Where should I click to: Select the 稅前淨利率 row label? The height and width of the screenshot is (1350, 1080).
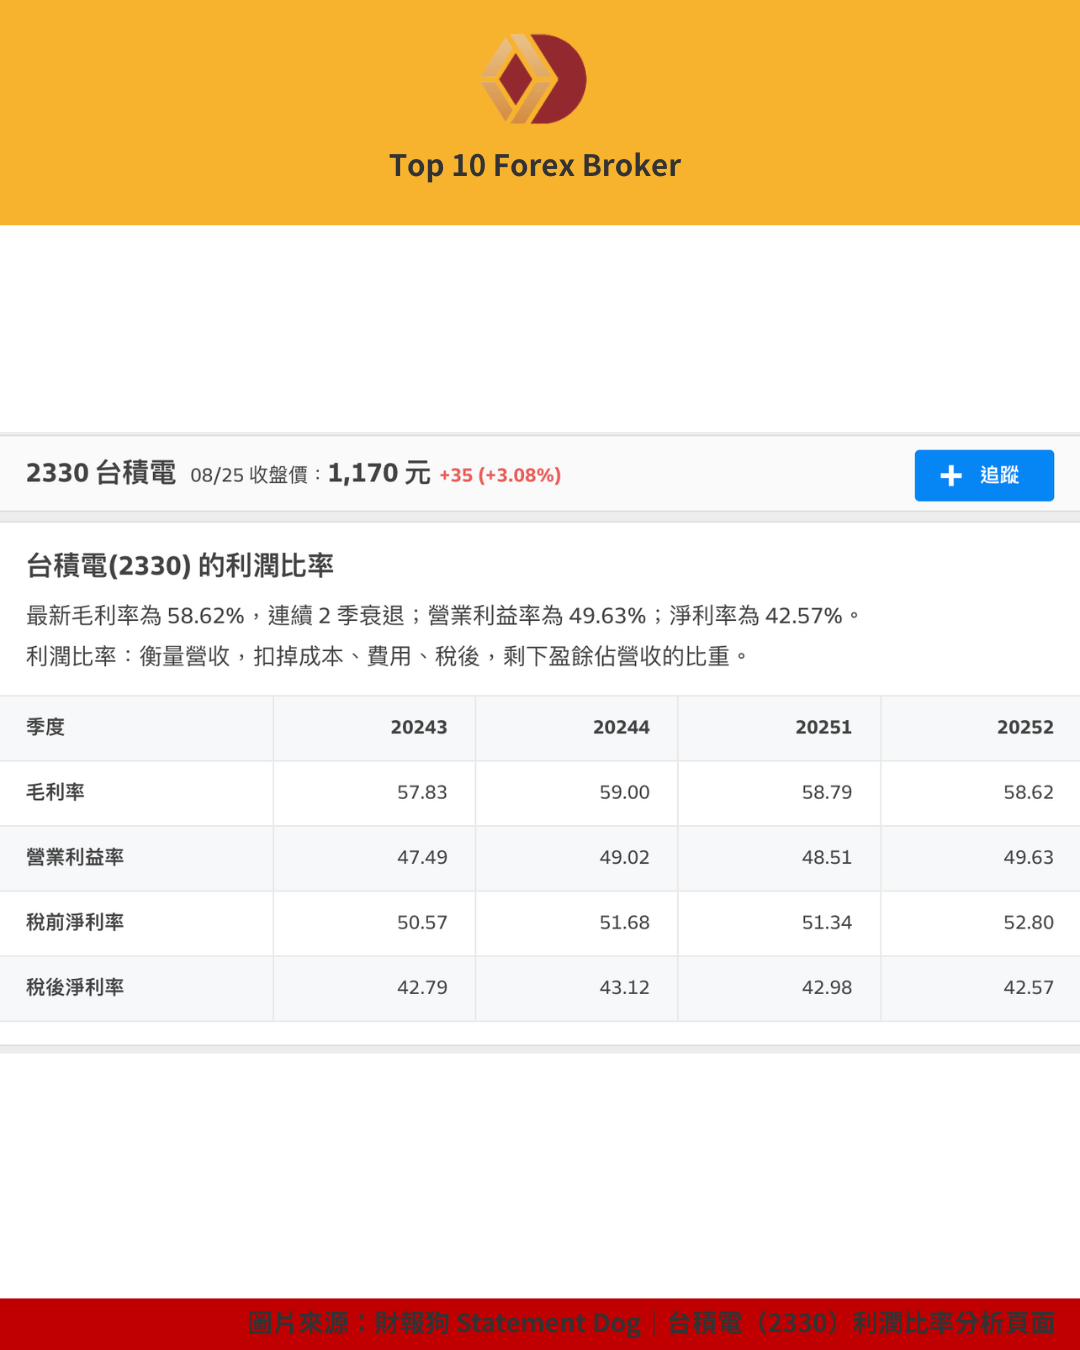(x=75, y=922)
